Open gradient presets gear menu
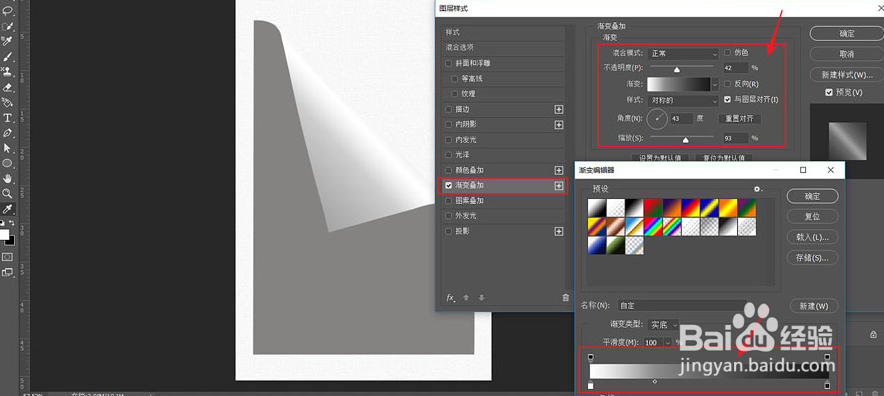 point(759,189)
